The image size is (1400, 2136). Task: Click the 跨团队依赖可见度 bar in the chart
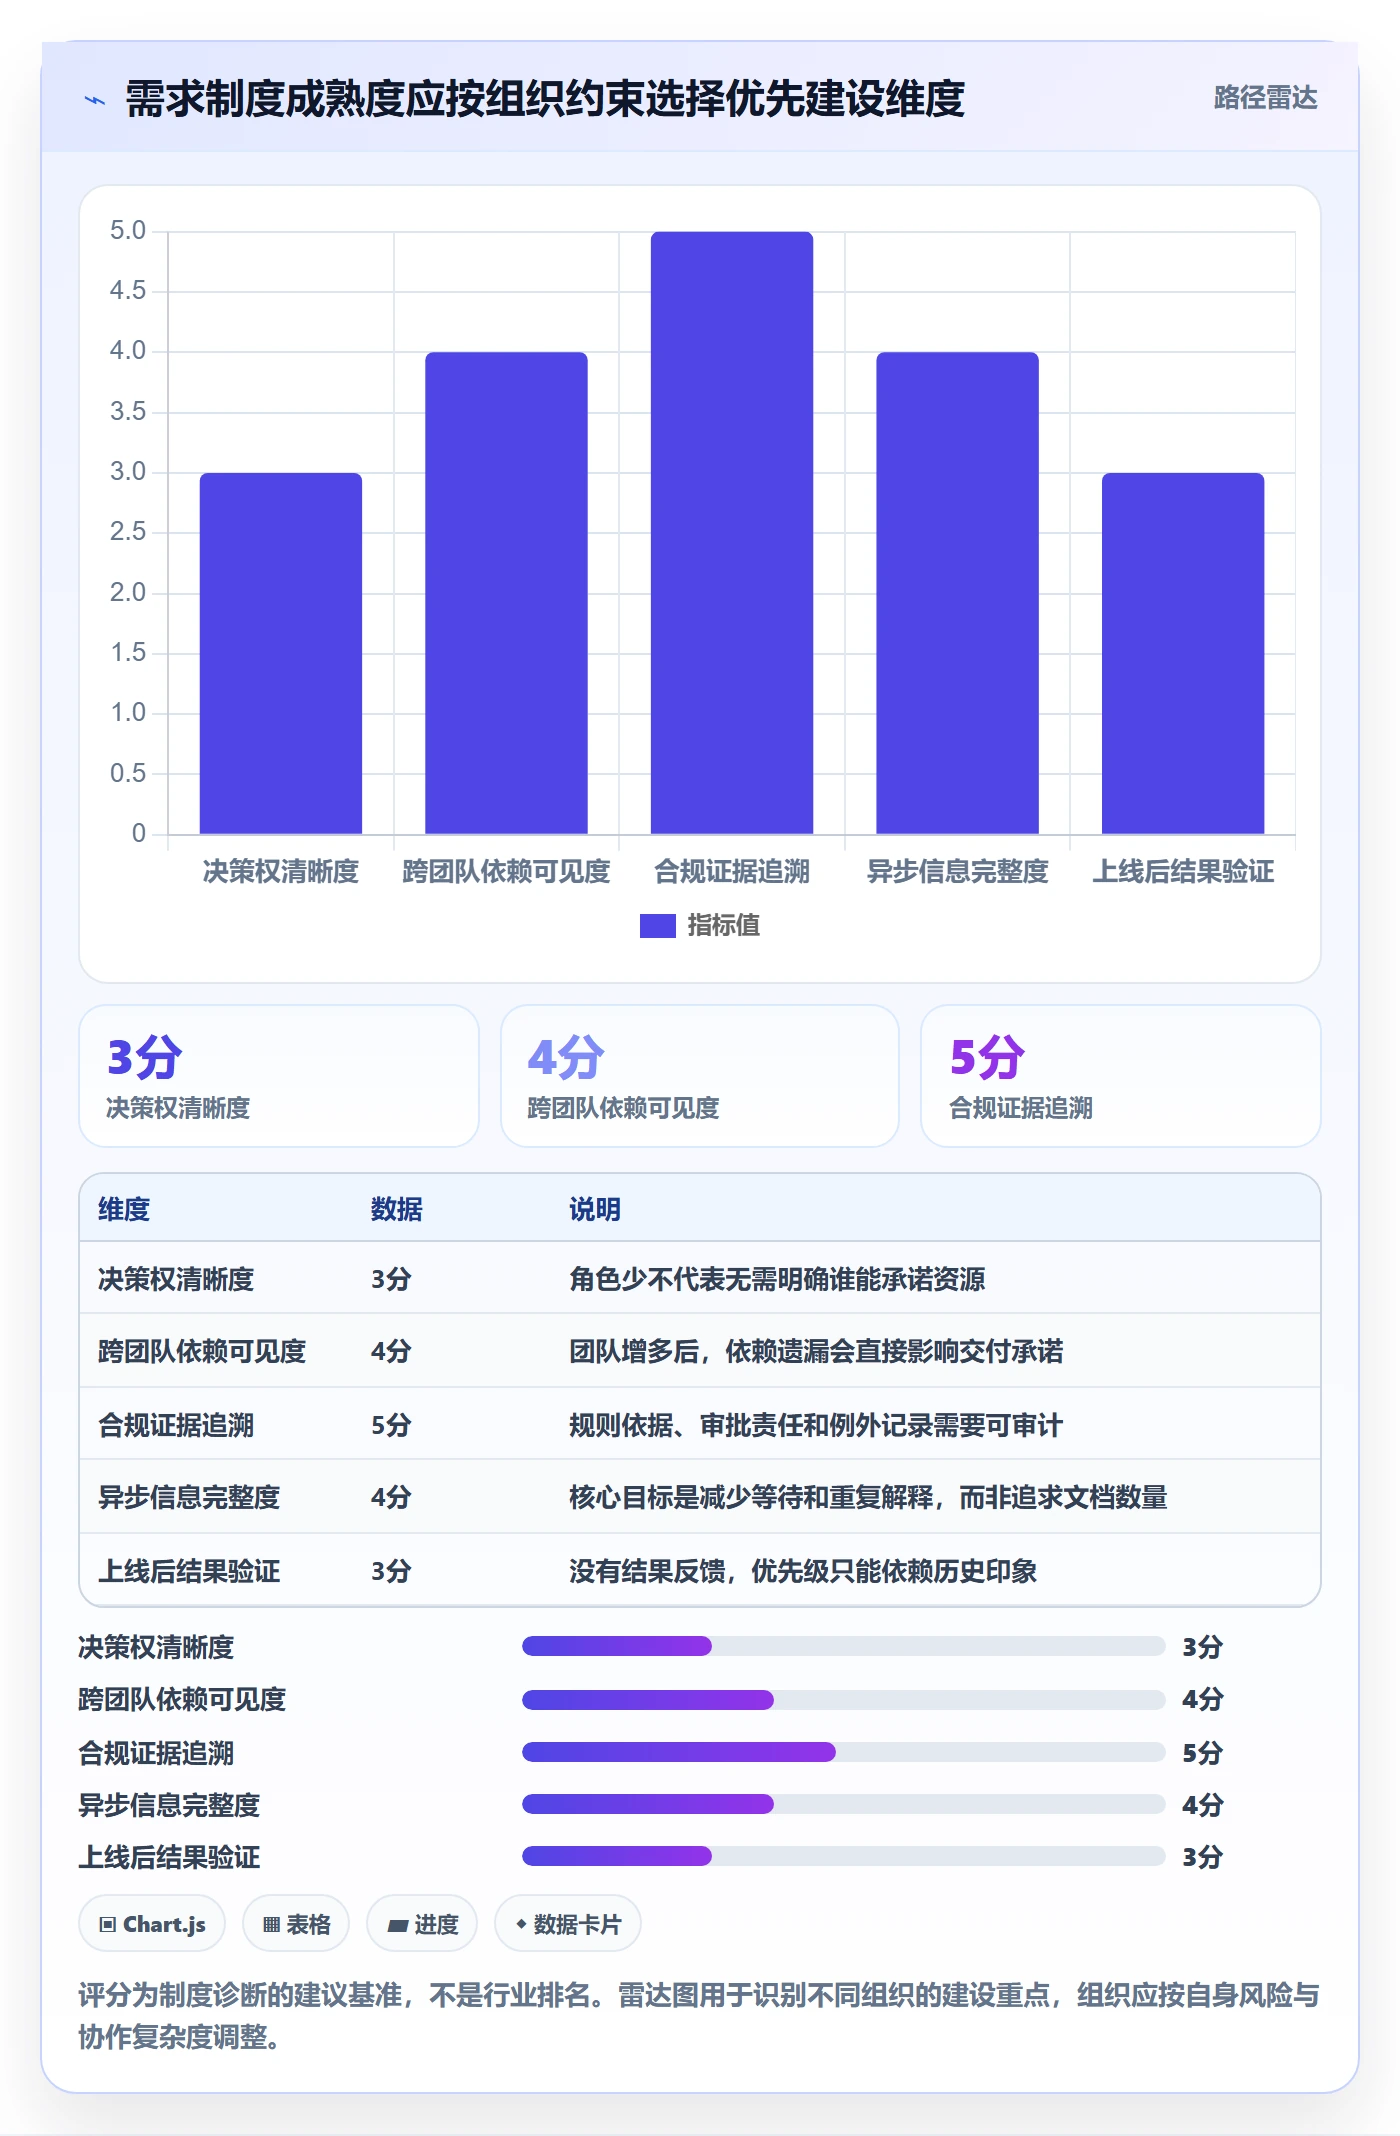click(506, 593)
